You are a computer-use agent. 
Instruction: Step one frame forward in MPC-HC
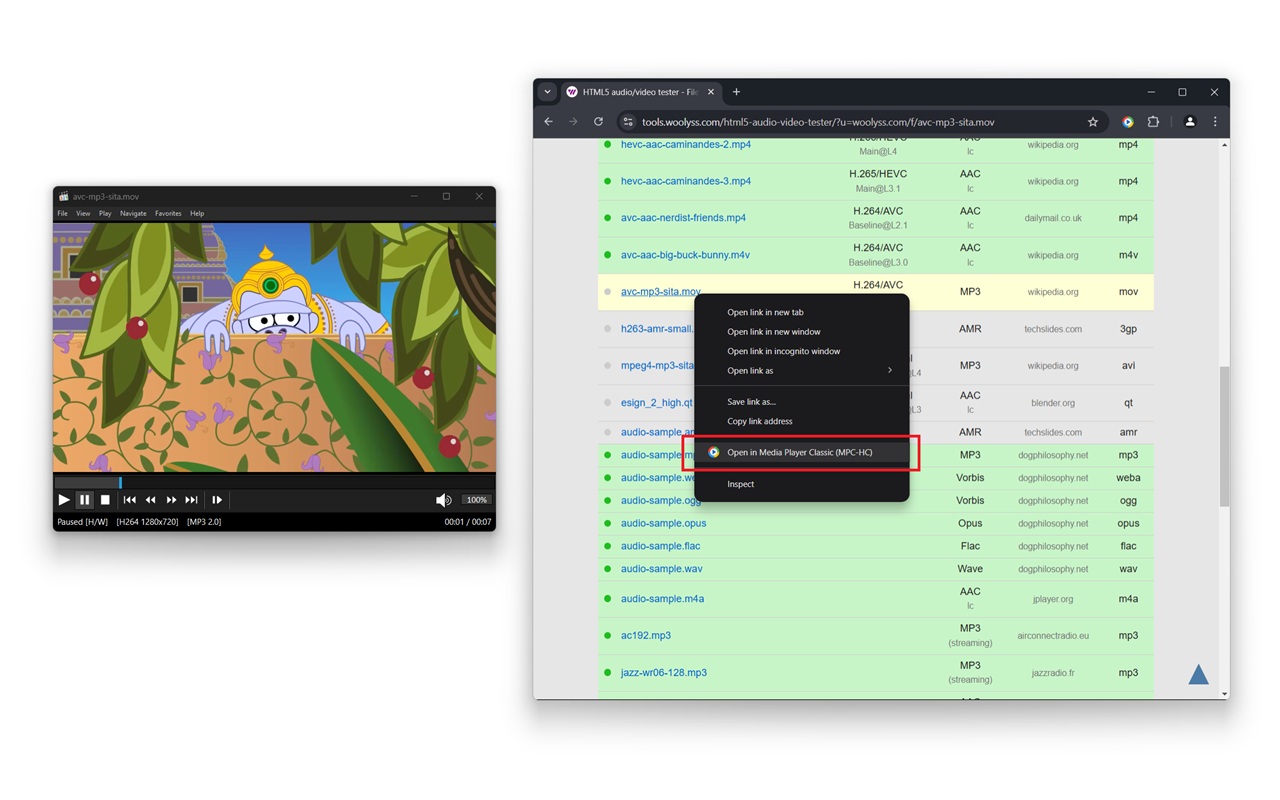pyautogui.click(x=217, y=499)
